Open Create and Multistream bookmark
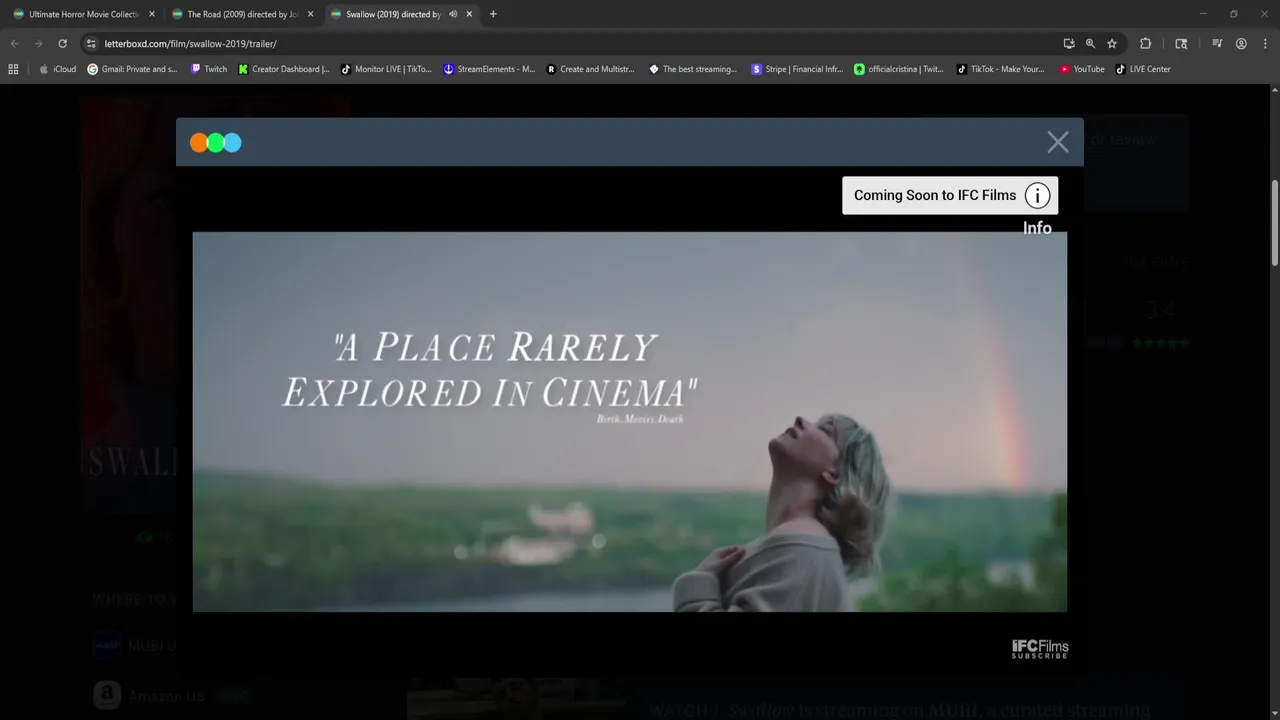 coord(591,69)
